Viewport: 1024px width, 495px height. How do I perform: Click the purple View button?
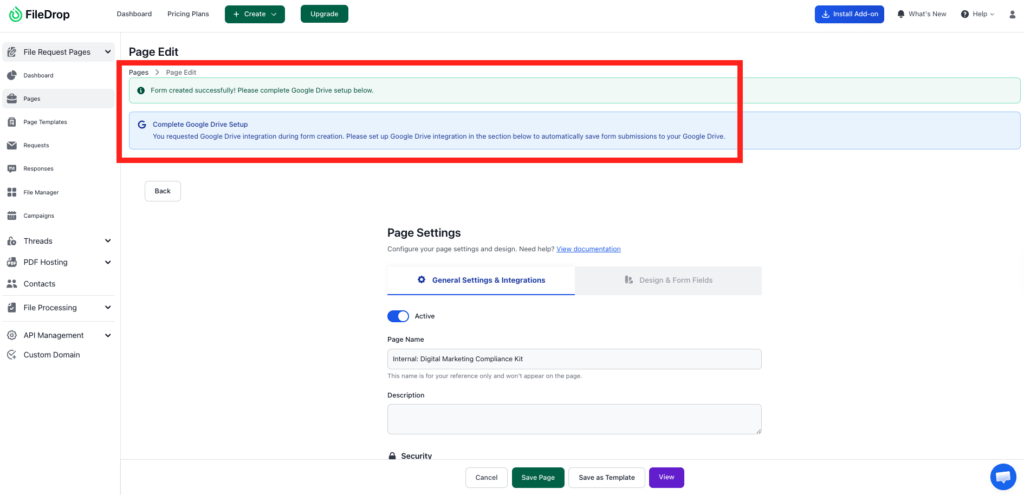666,477
